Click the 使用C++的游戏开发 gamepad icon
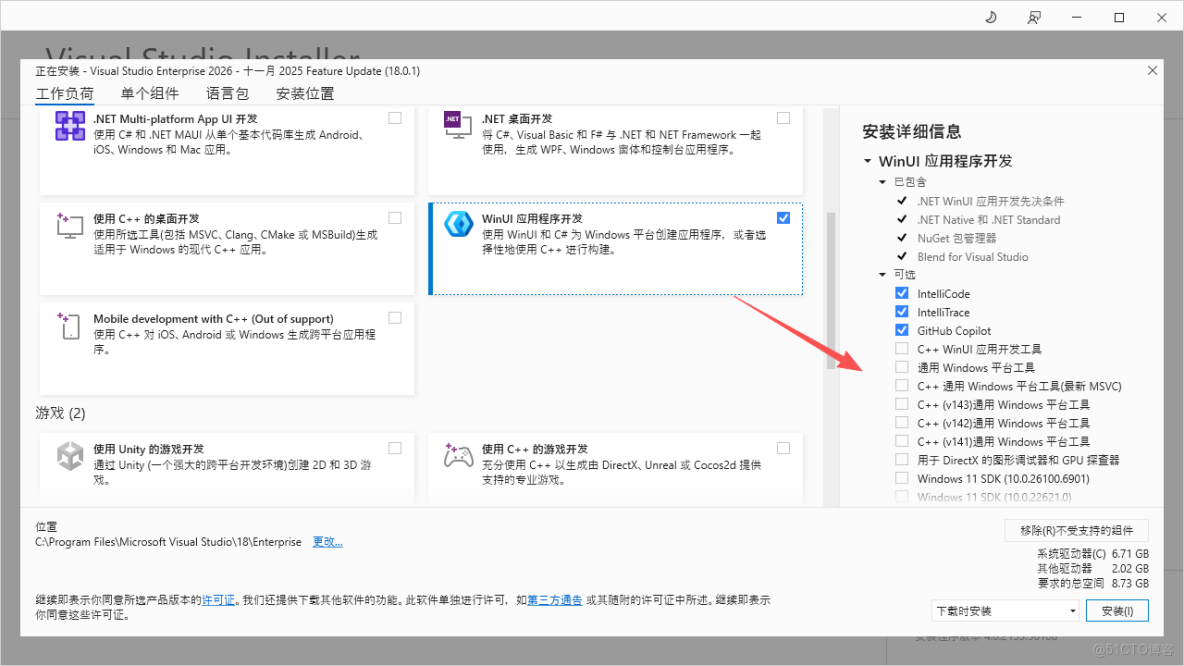Viewport: 1184px width, 666px height. [458, 457]
